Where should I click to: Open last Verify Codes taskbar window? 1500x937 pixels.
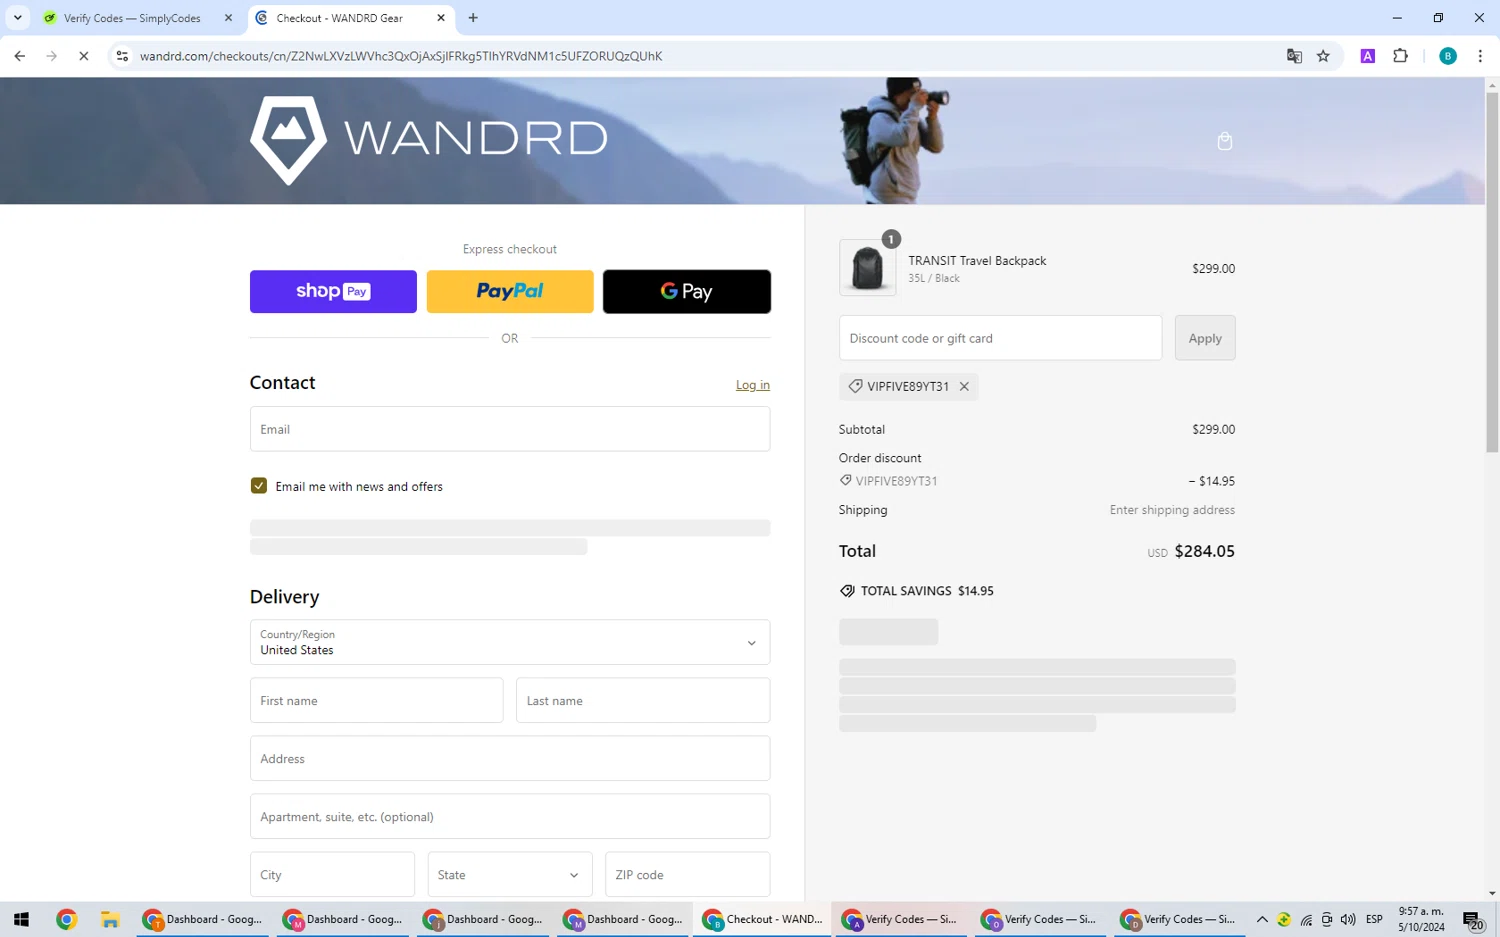click(x=1178, y=919)
